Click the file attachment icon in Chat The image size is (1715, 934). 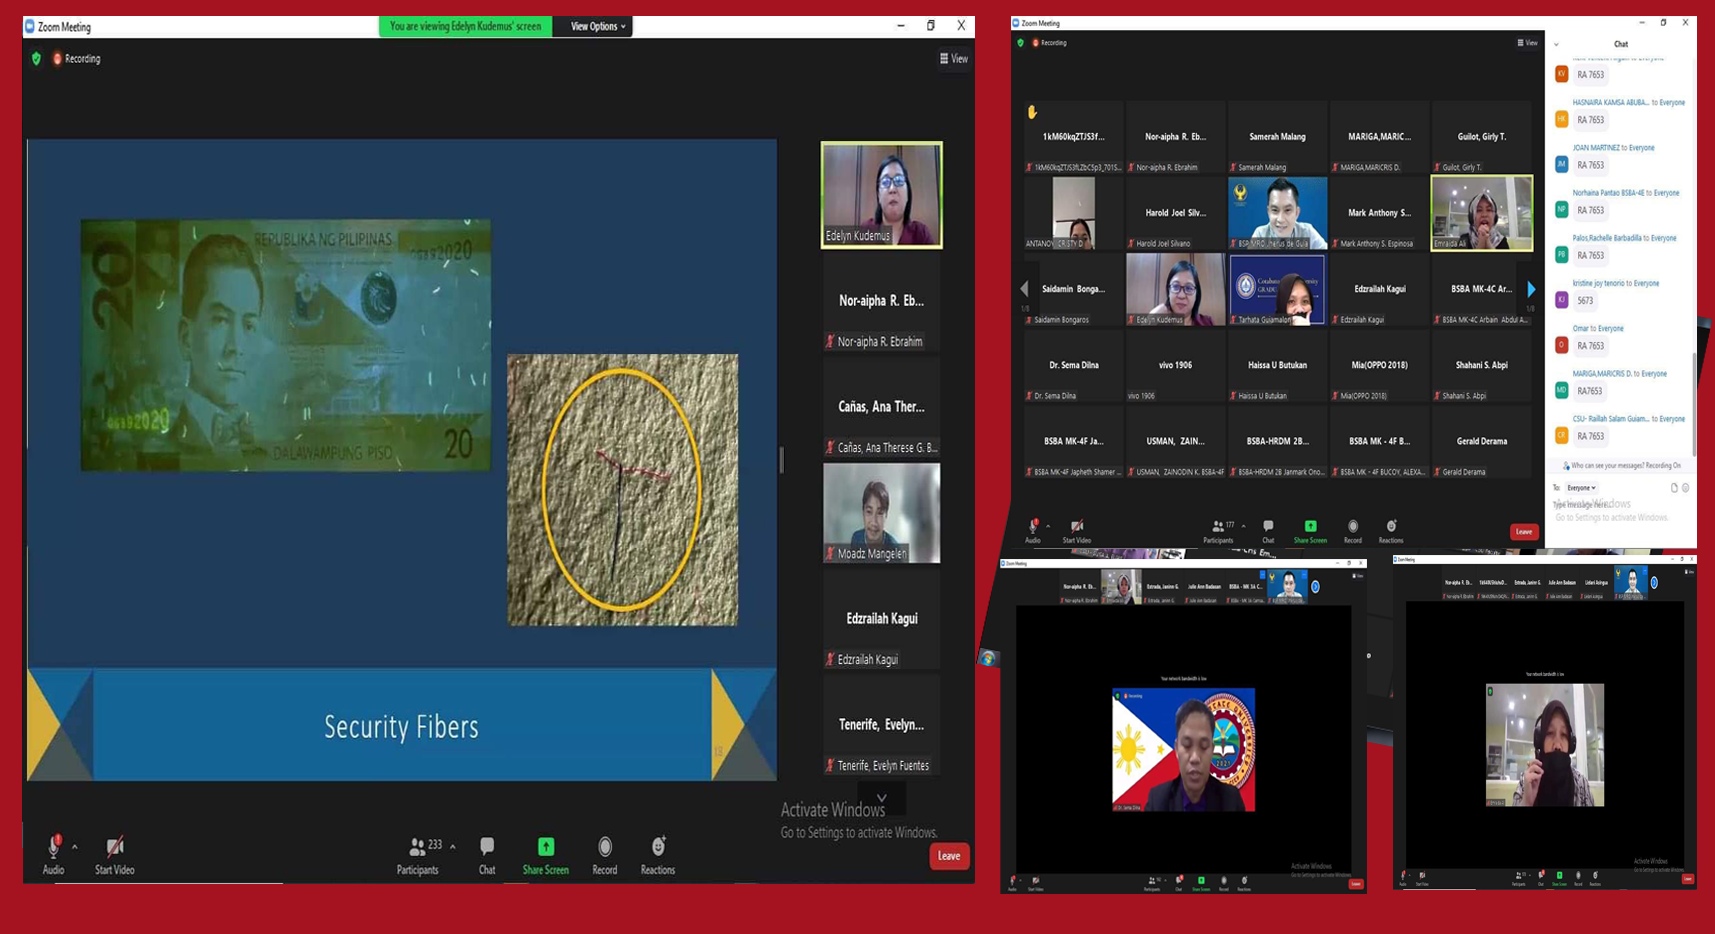click(1674, 488)
